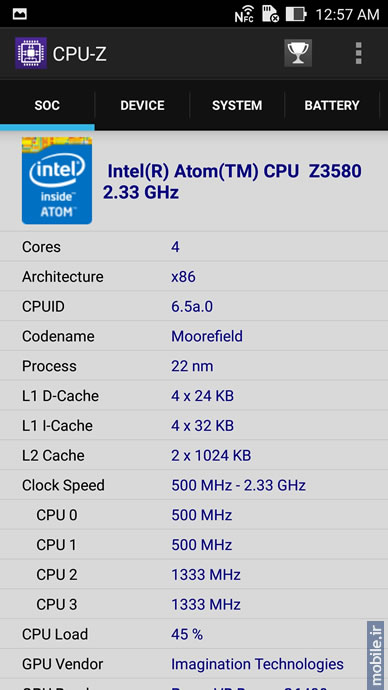Switch to the SYSTEM tab
388x690 pixels.
pyautogui.click(x=237, y=106)
